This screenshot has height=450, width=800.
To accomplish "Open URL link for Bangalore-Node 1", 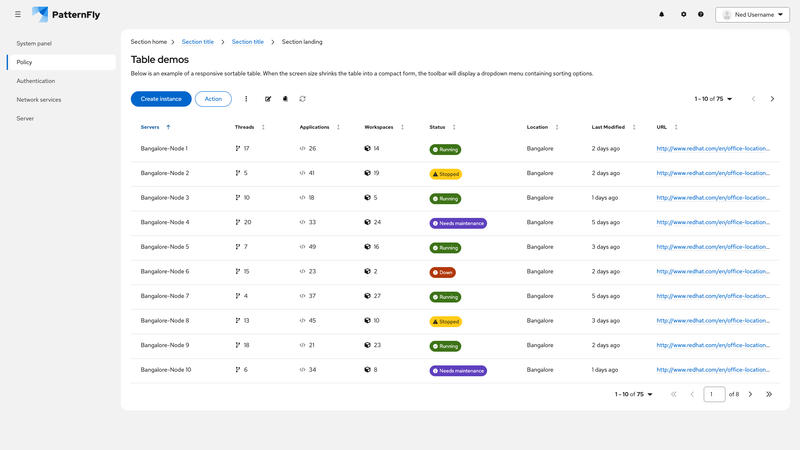I will tap(713, 148).
